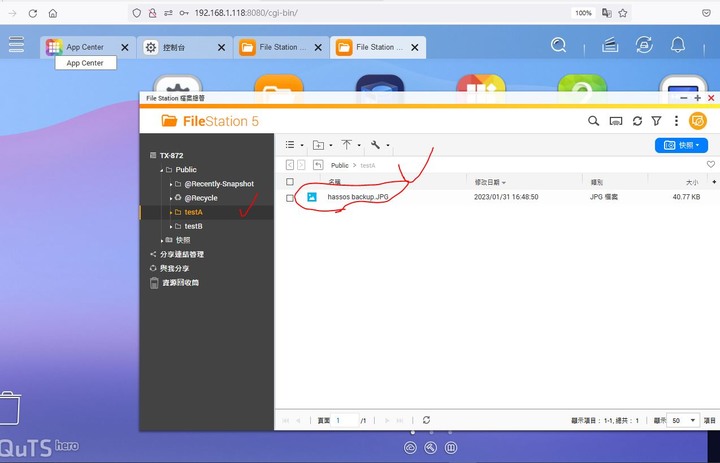The image size is (720, 463).
Task: Select the TX-872 root node
Action: click(171, 155)
